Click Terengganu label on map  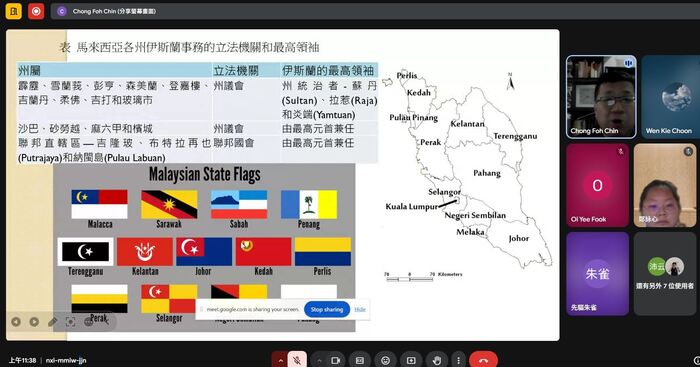[515, 136]
